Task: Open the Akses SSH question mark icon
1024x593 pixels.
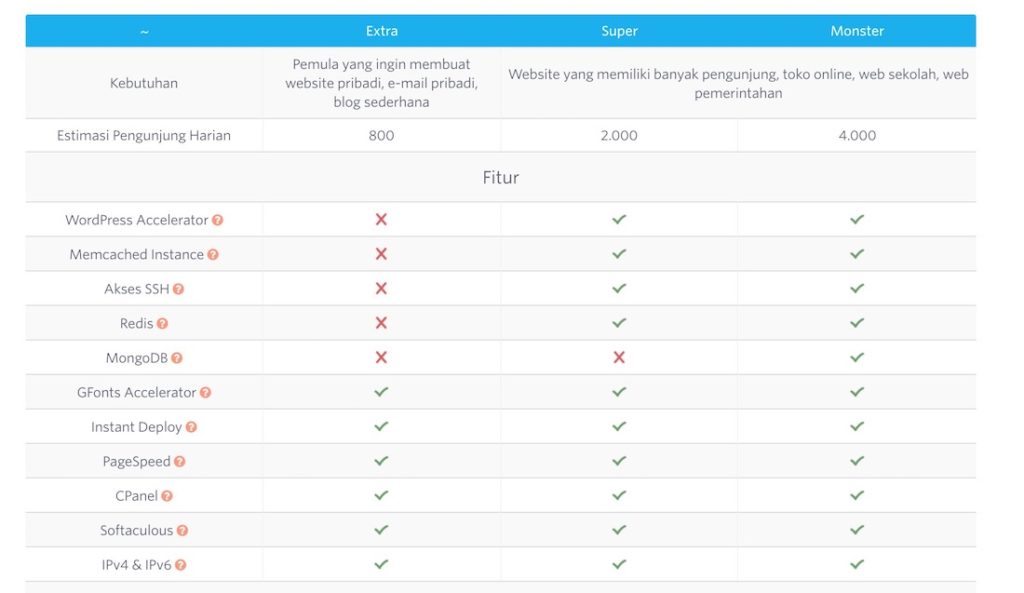Action: [x=178, y=288]
